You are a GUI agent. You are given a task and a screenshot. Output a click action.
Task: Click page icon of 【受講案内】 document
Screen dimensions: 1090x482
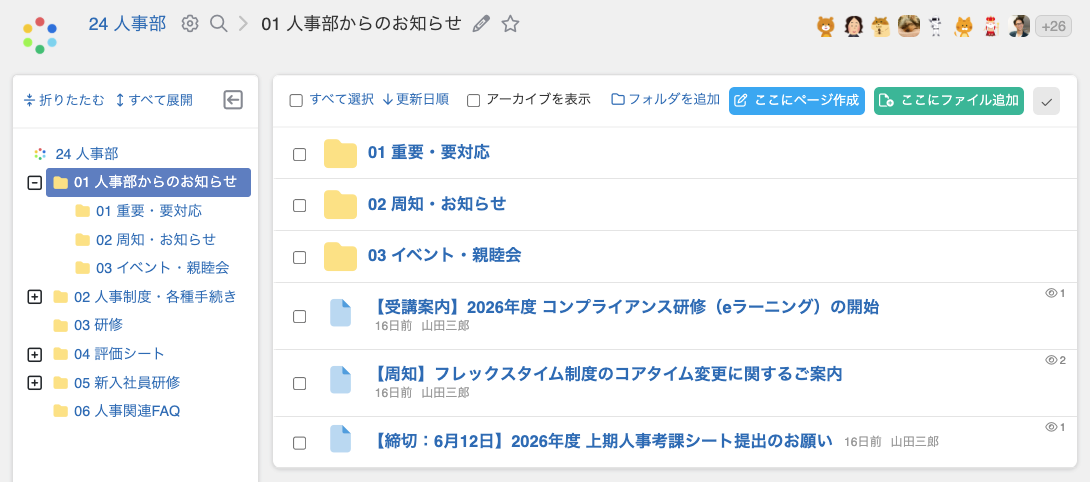pos(341,313)
